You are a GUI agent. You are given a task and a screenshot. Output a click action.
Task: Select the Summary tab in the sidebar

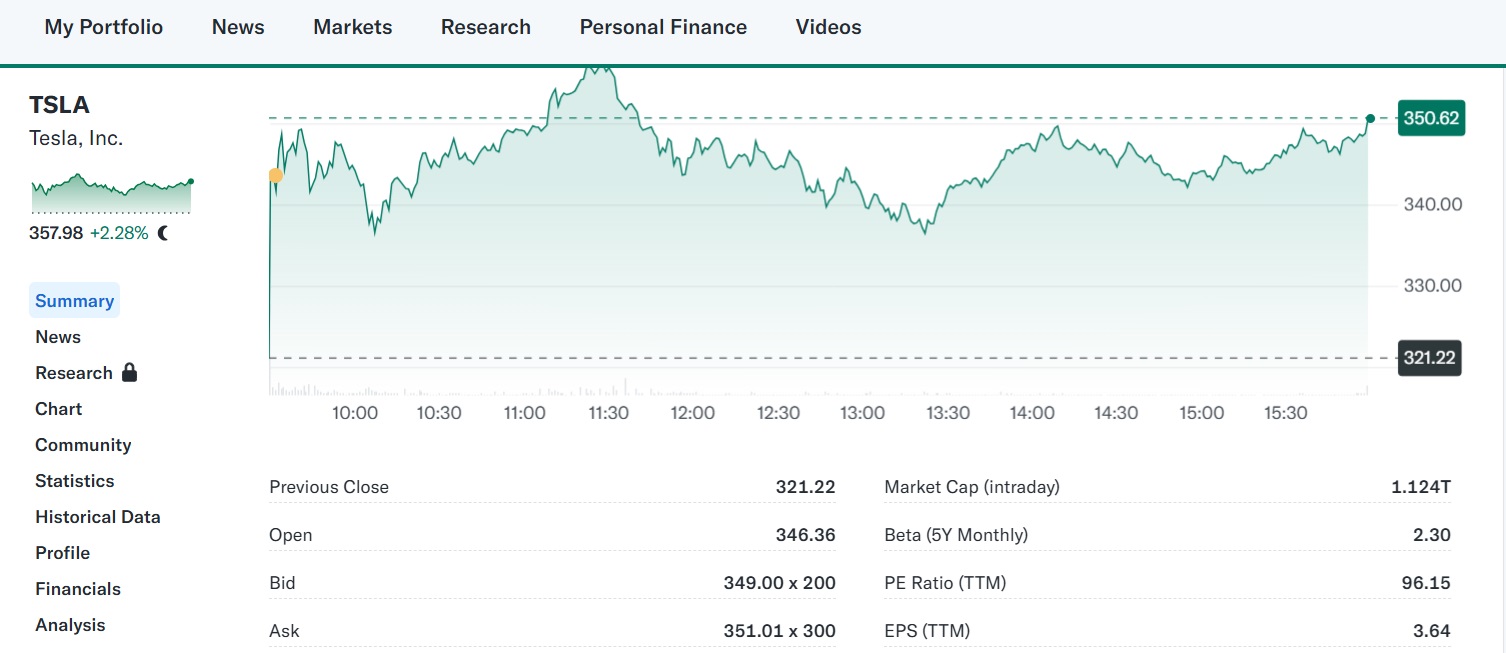coord(74,300)
